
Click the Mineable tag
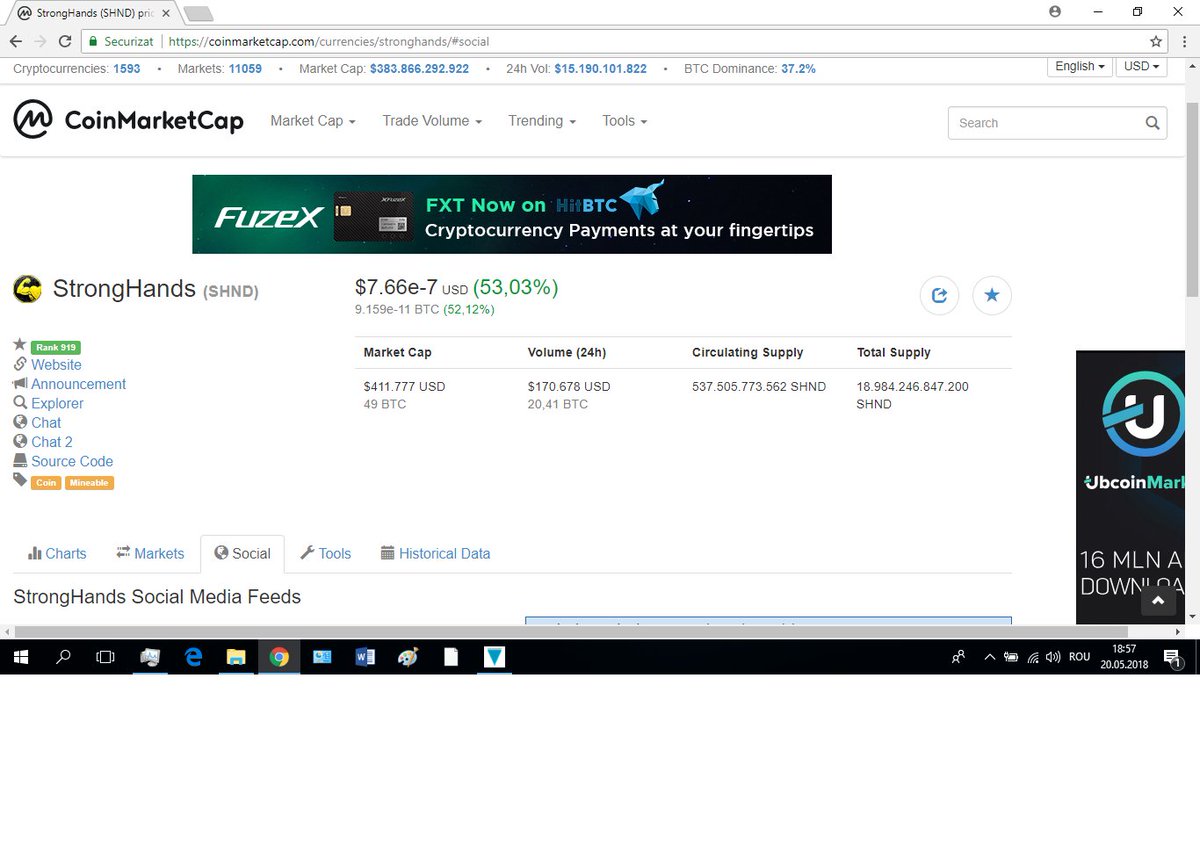point(90,483)
